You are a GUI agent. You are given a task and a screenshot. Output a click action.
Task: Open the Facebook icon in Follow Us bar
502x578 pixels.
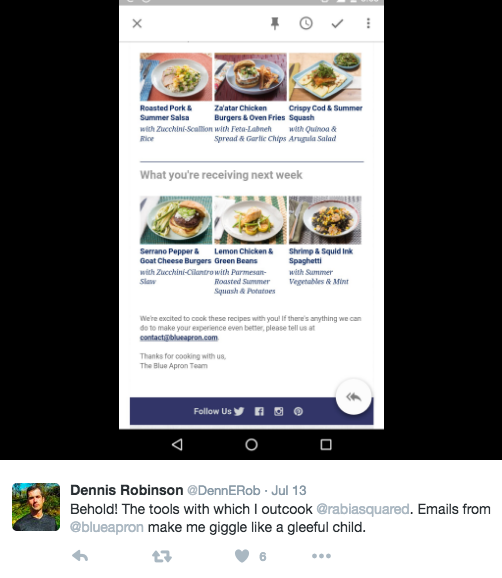pos(259,411)
